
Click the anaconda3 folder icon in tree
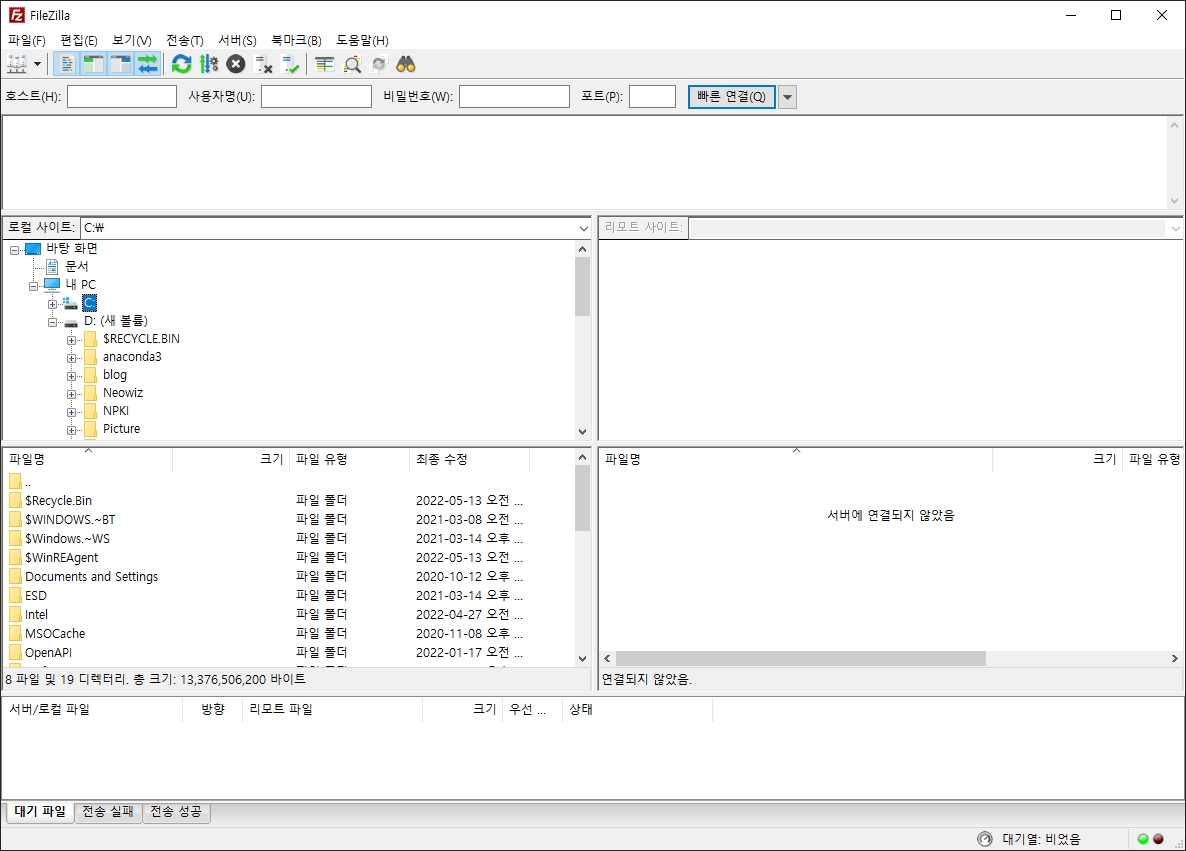point(91,356)
